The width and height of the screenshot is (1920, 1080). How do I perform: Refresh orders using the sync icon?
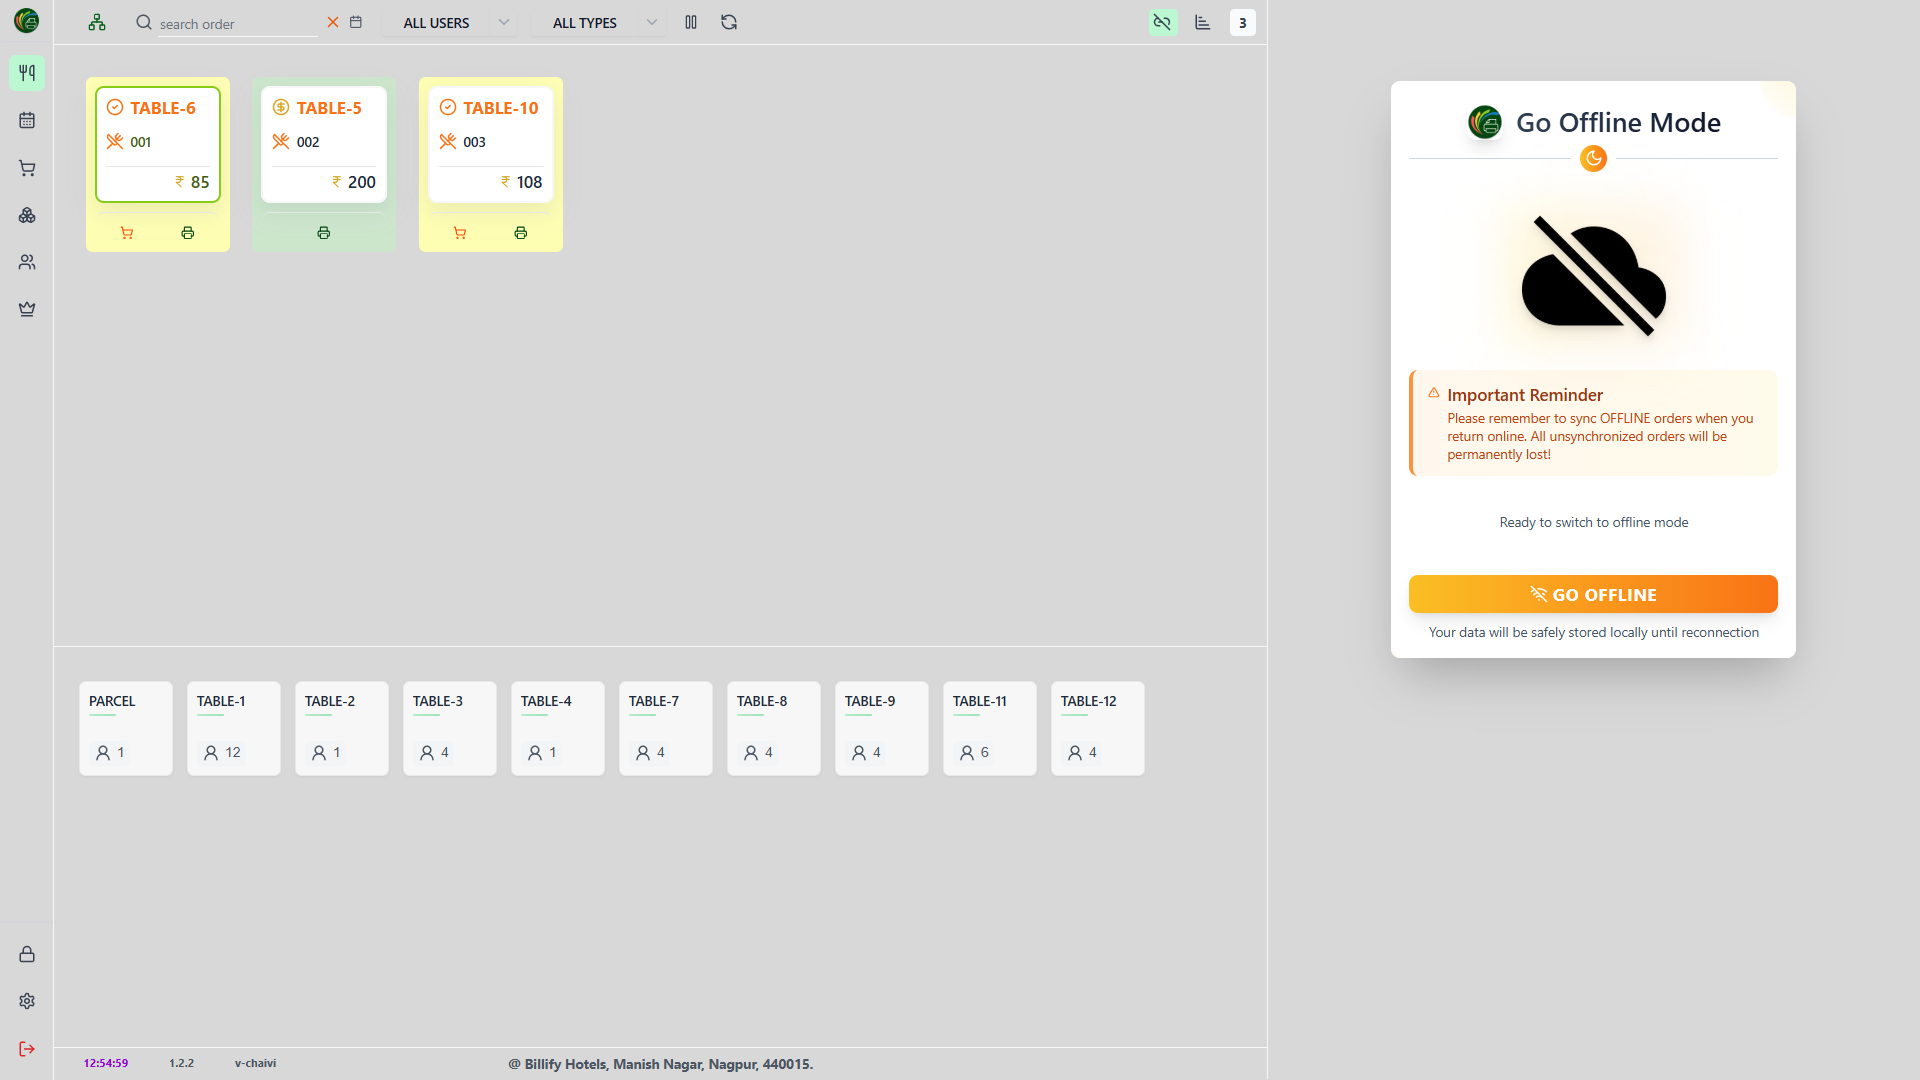729,22
